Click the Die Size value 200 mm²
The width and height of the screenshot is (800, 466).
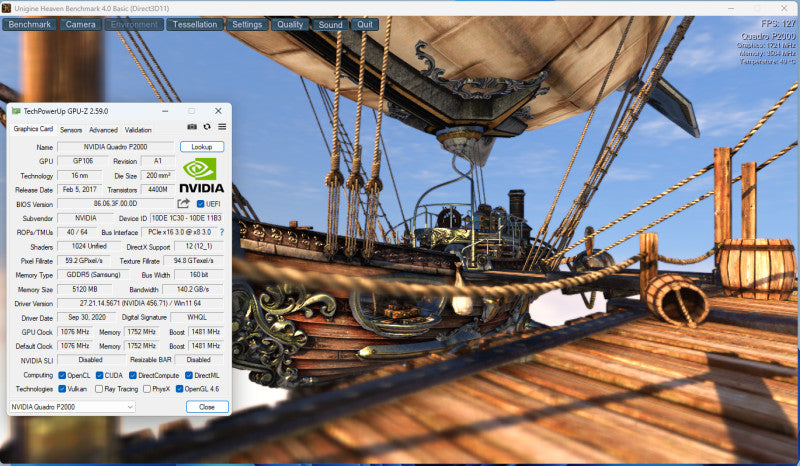pyautogui.click(x=158, y=175)
